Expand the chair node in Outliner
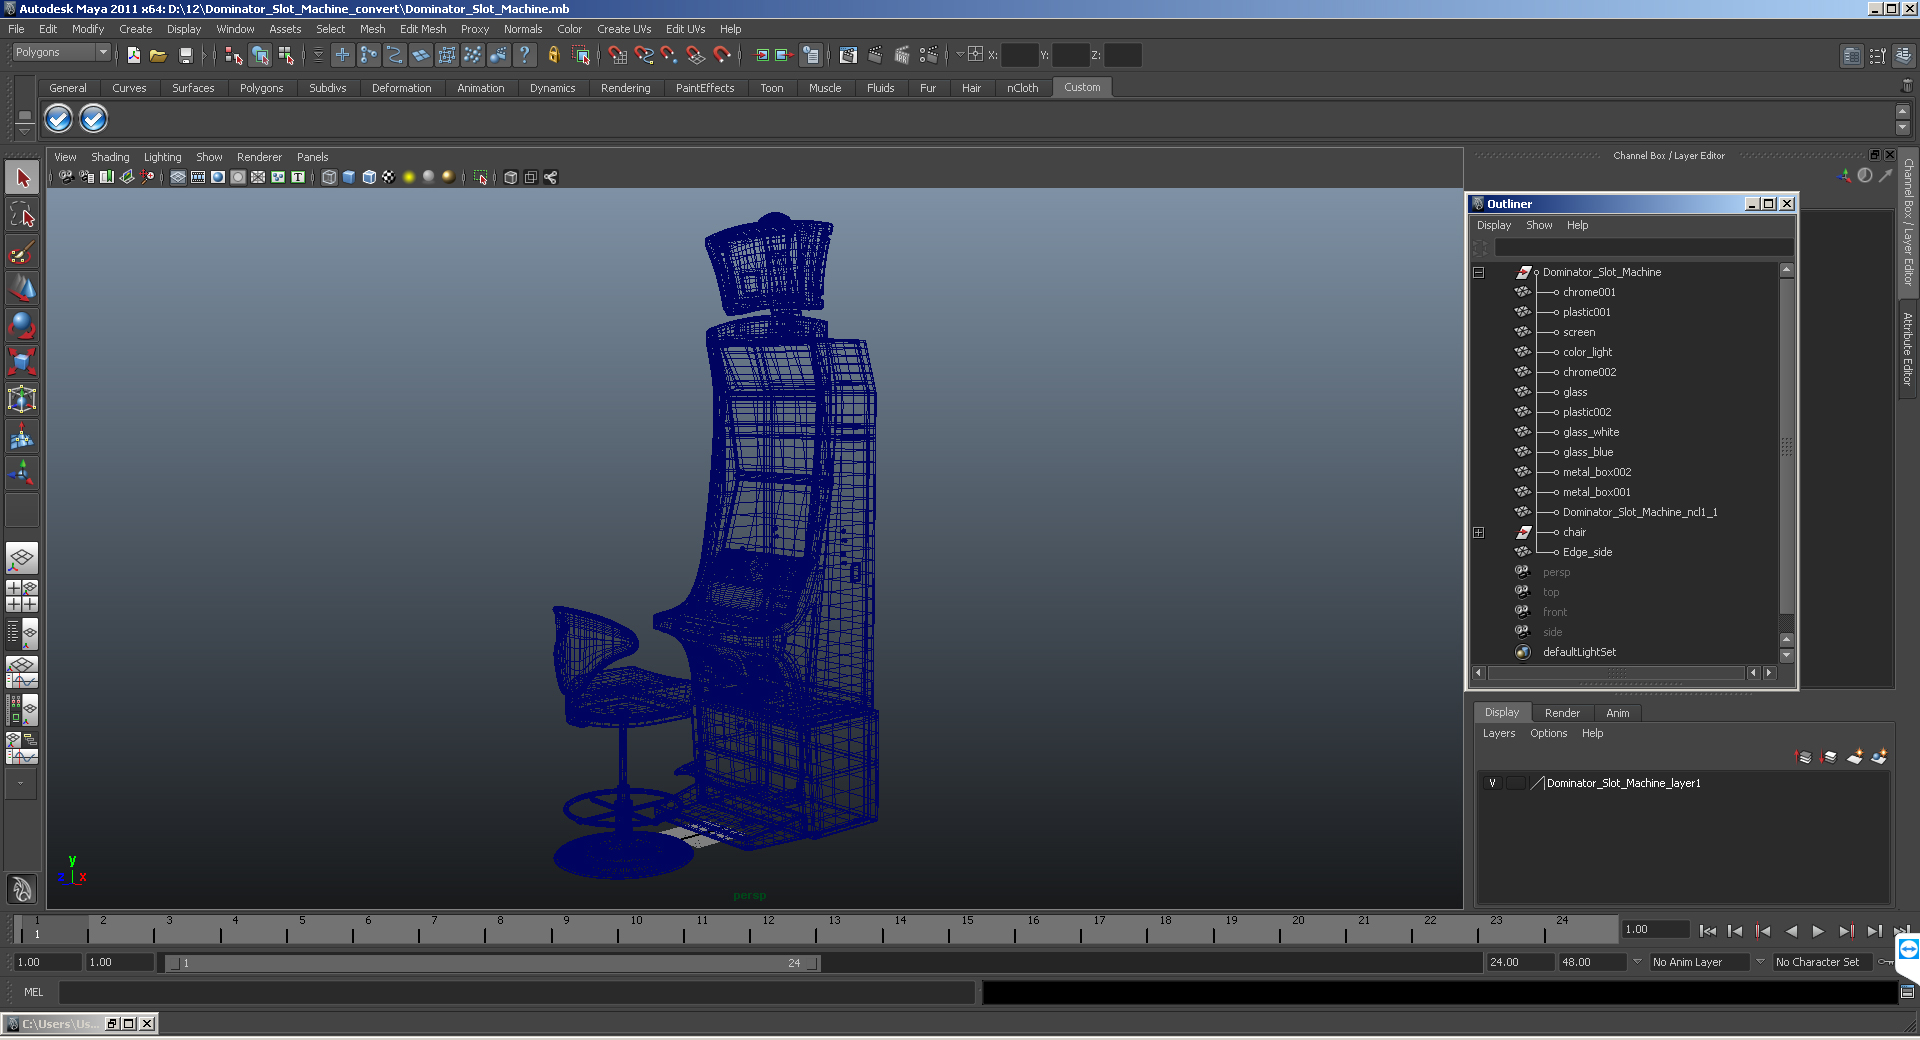The image size is (1920, 1040). click(x=1479, y=532)
